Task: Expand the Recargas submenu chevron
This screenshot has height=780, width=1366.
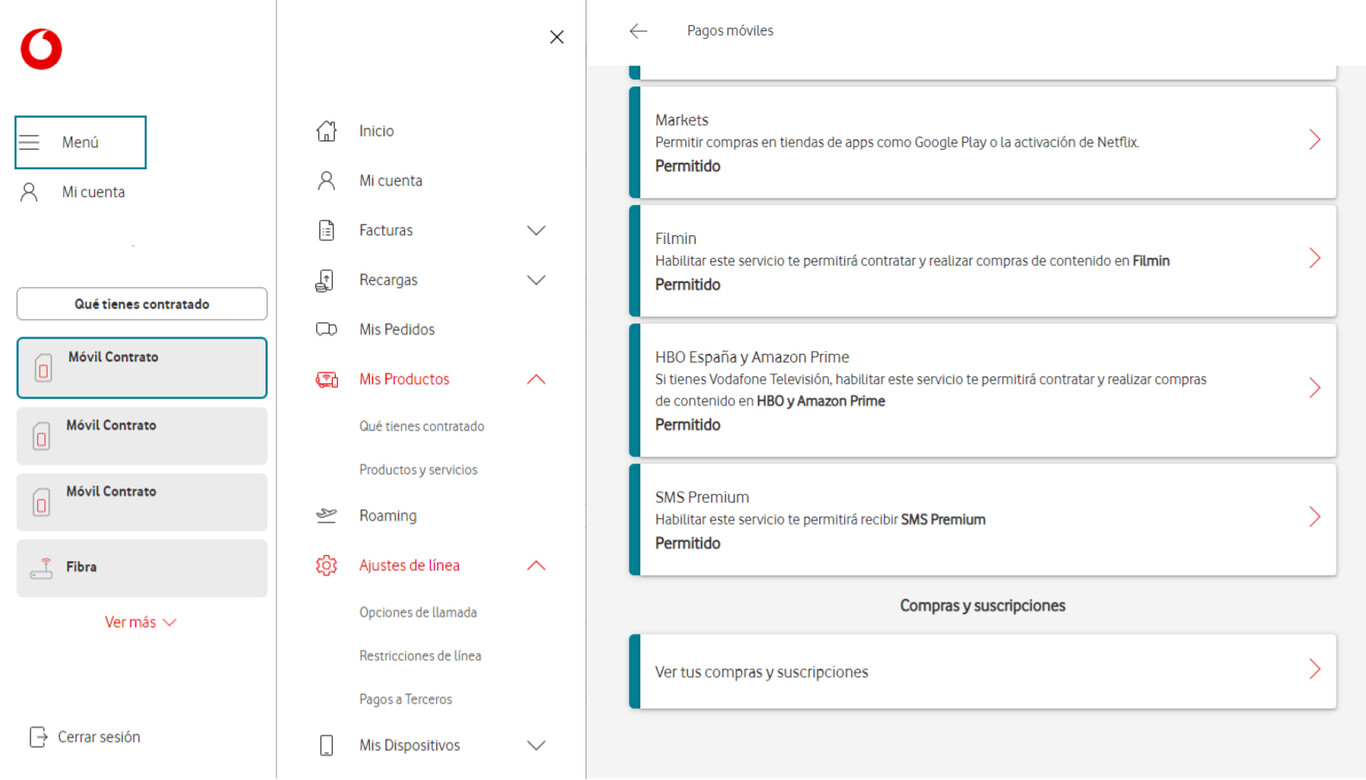Action: tap(536, 280)
